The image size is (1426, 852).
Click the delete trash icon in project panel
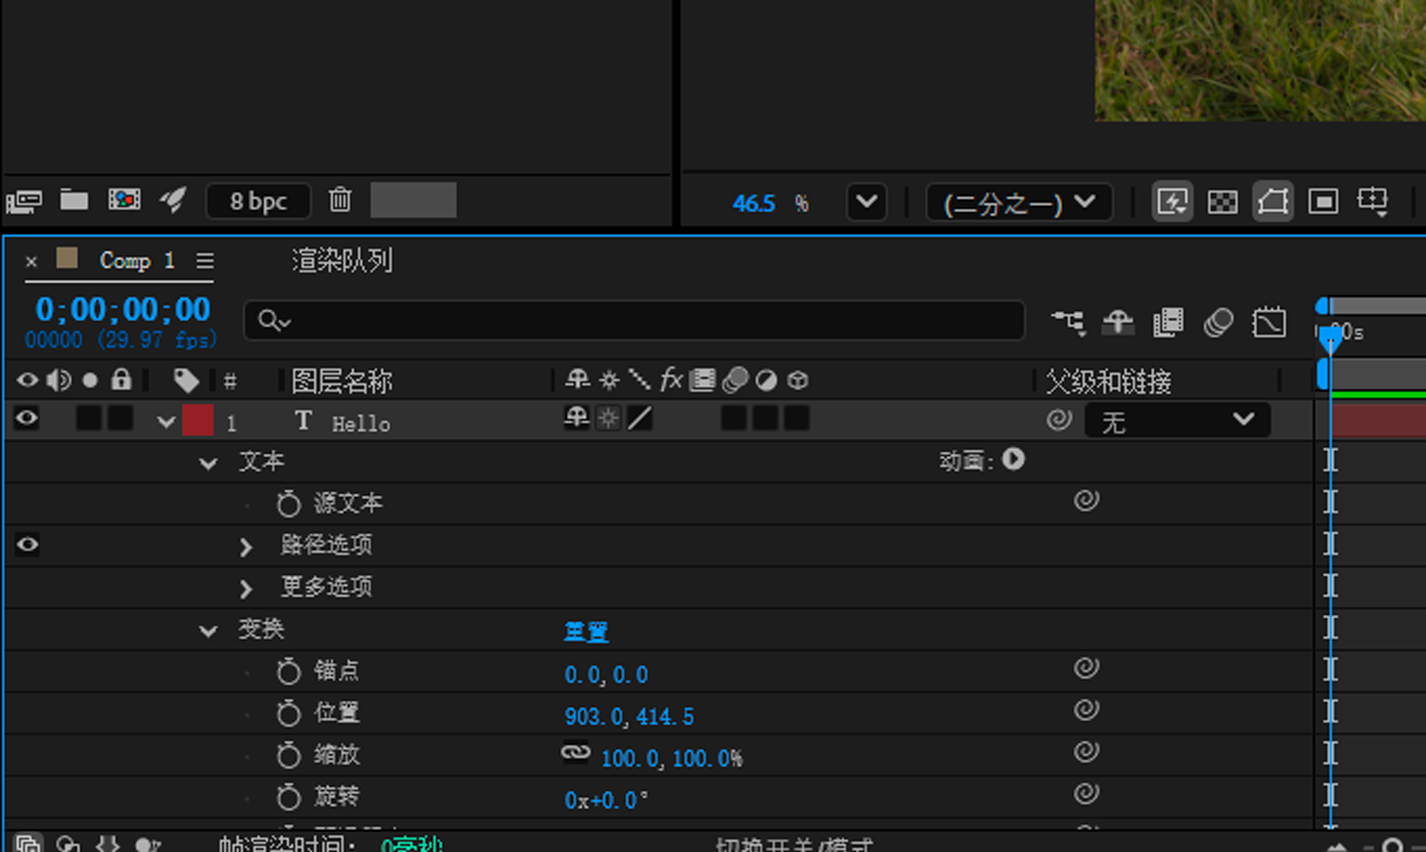(340, 200)
